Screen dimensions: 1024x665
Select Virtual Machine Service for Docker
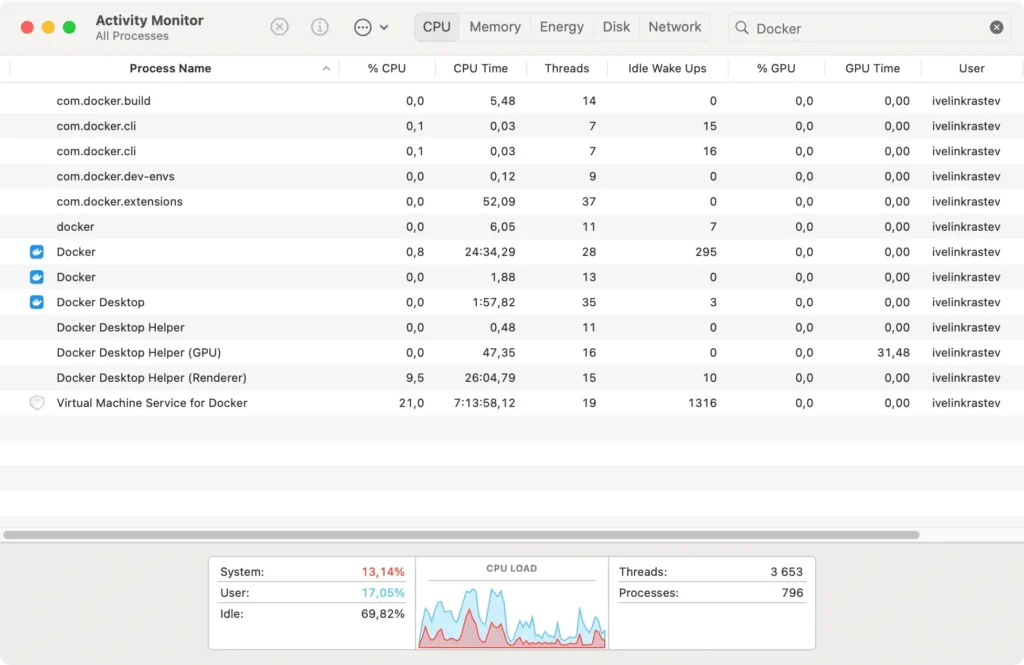(512, 403)
